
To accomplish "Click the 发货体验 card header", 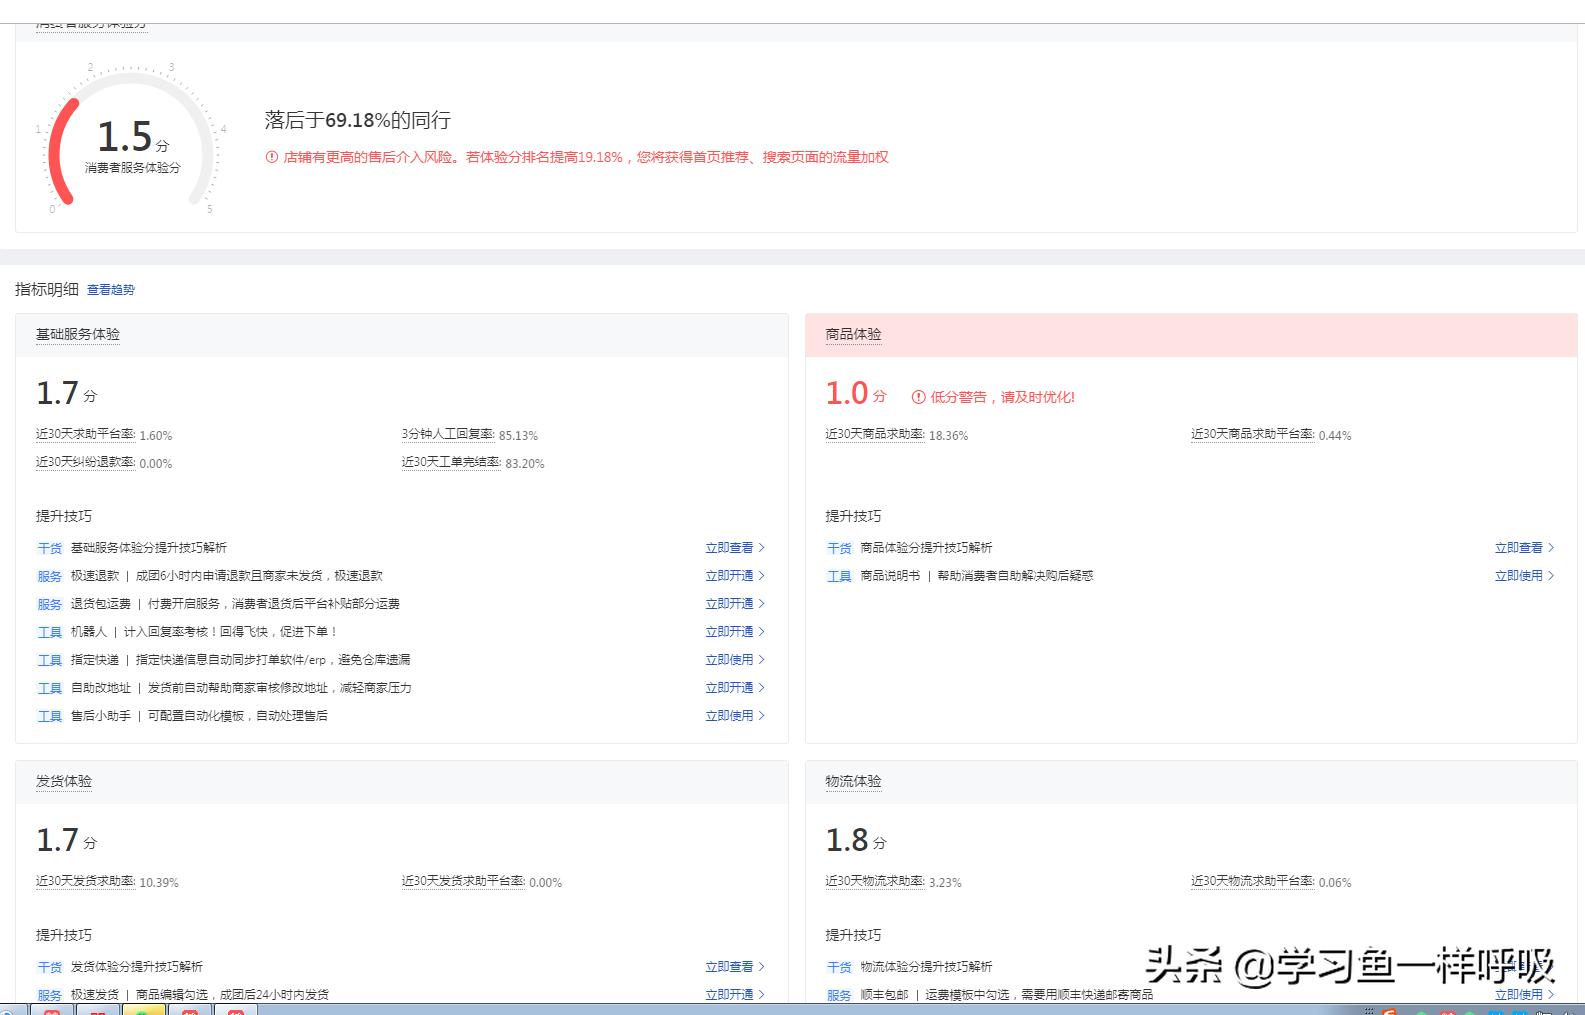I will pos(402,782).
